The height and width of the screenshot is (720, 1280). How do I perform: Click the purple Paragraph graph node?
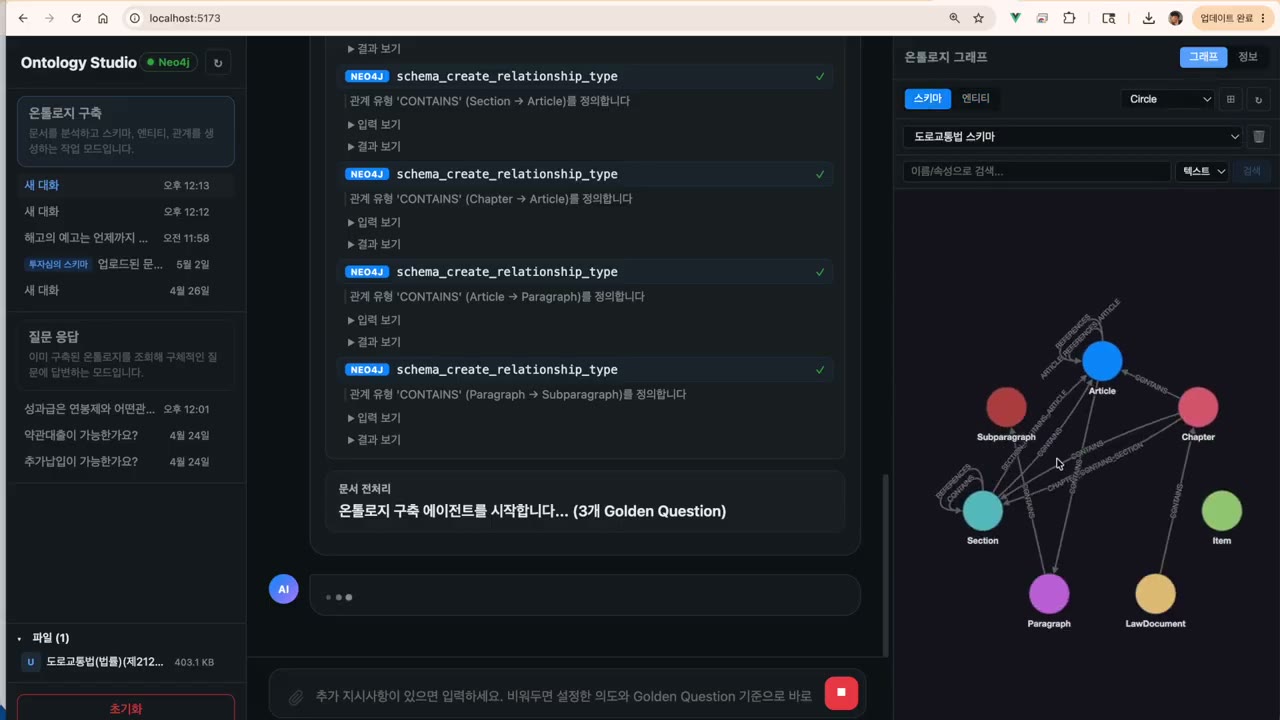(x=1049, y=594)
